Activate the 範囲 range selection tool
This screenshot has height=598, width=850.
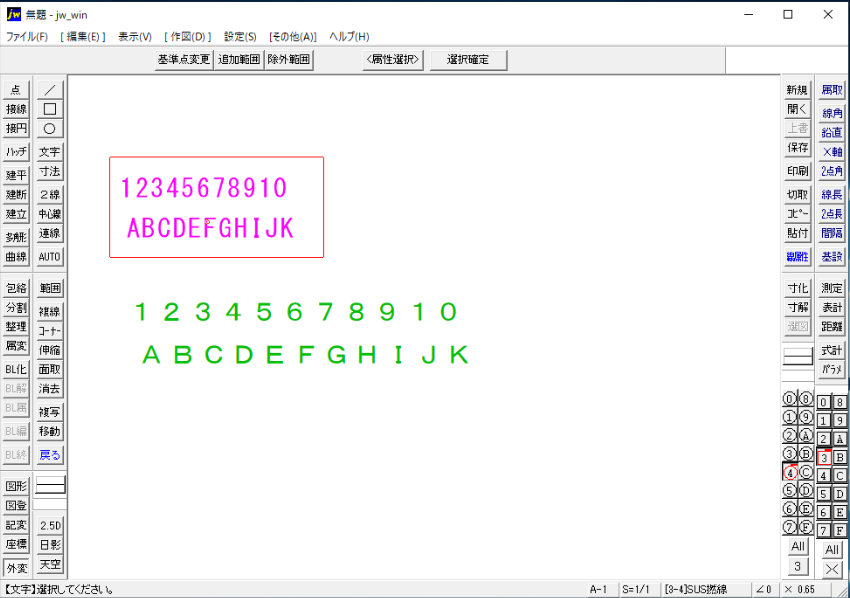49,288
